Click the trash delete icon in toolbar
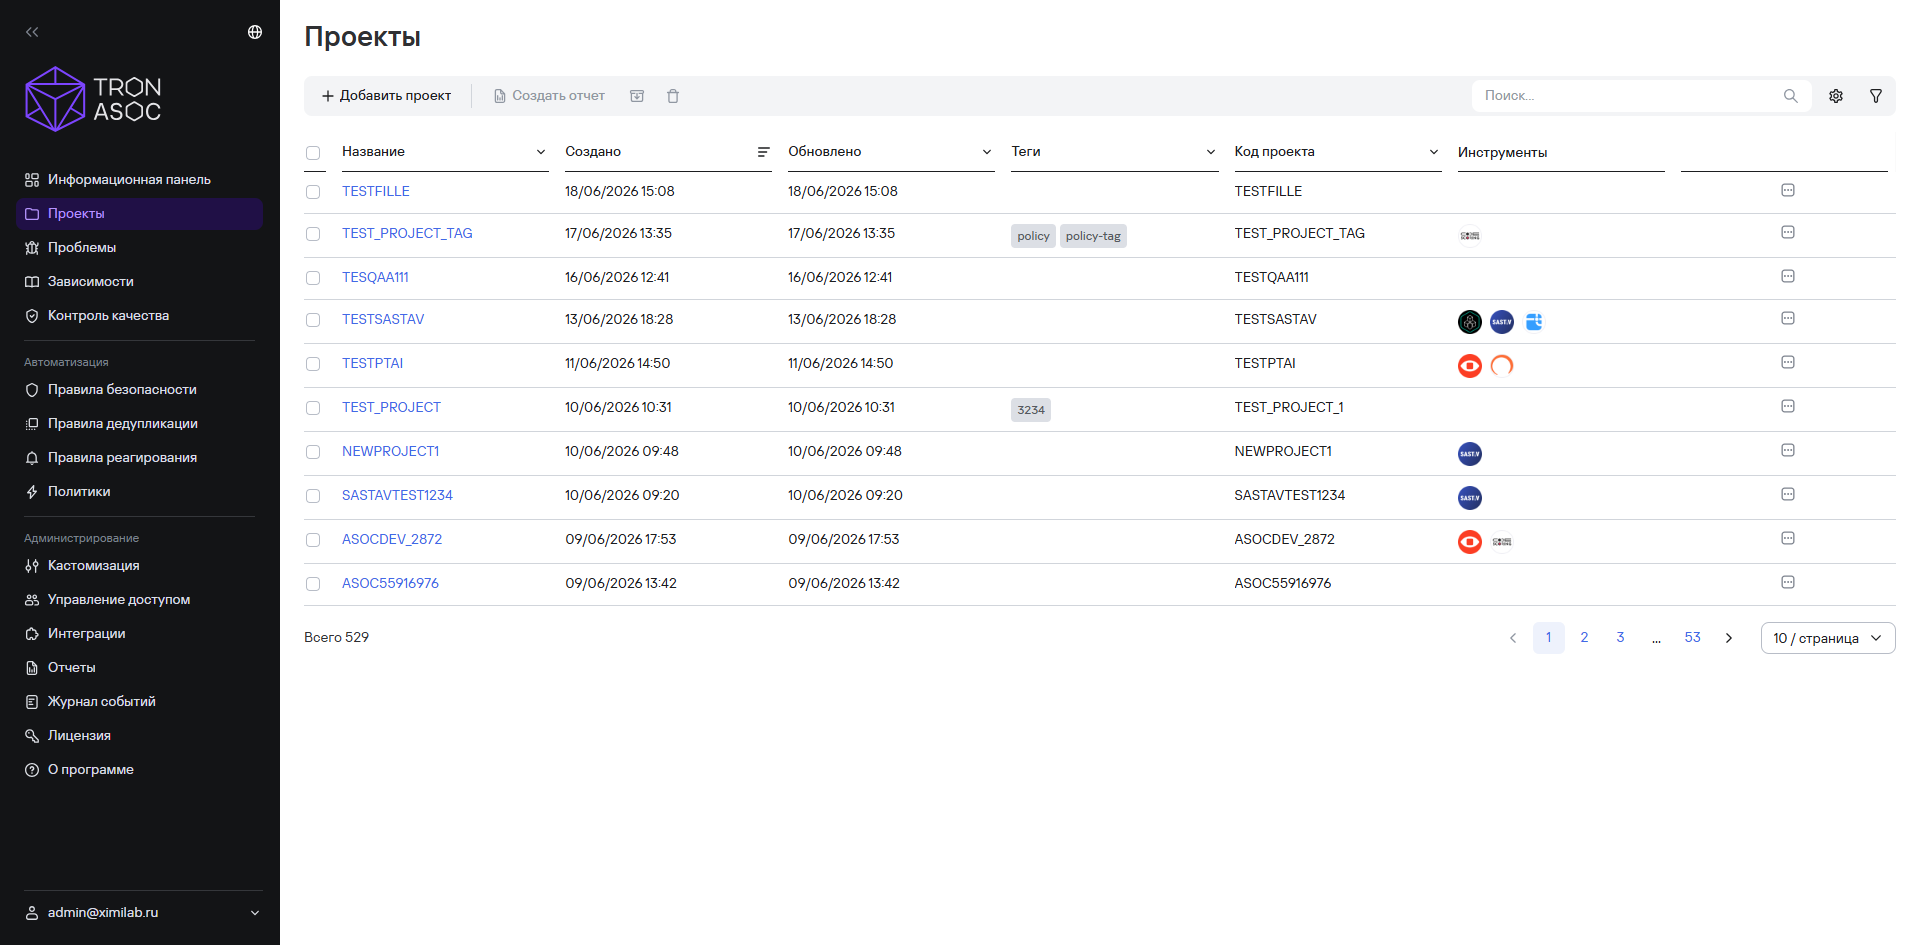Image resolution: width=1920 pixels, height=945 pixels. pos(673,96)
